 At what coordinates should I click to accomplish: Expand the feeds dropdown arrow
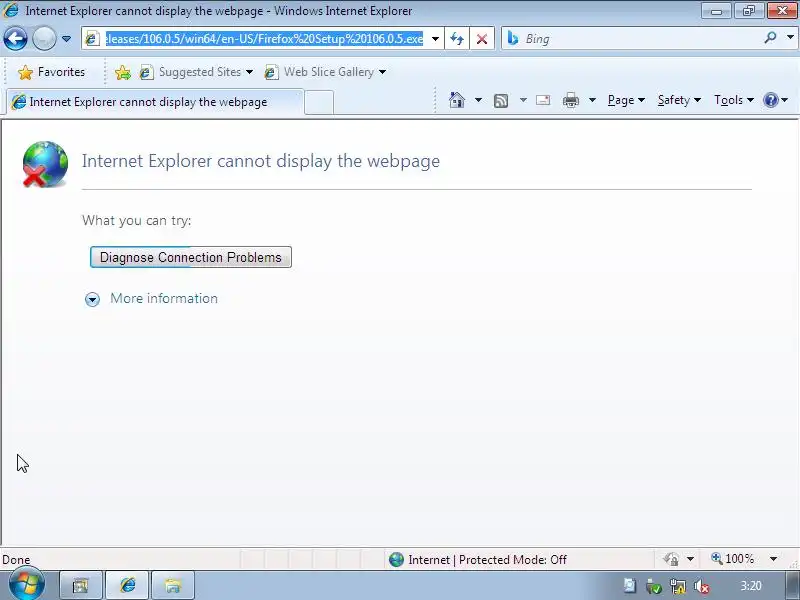tap(523, 100)
